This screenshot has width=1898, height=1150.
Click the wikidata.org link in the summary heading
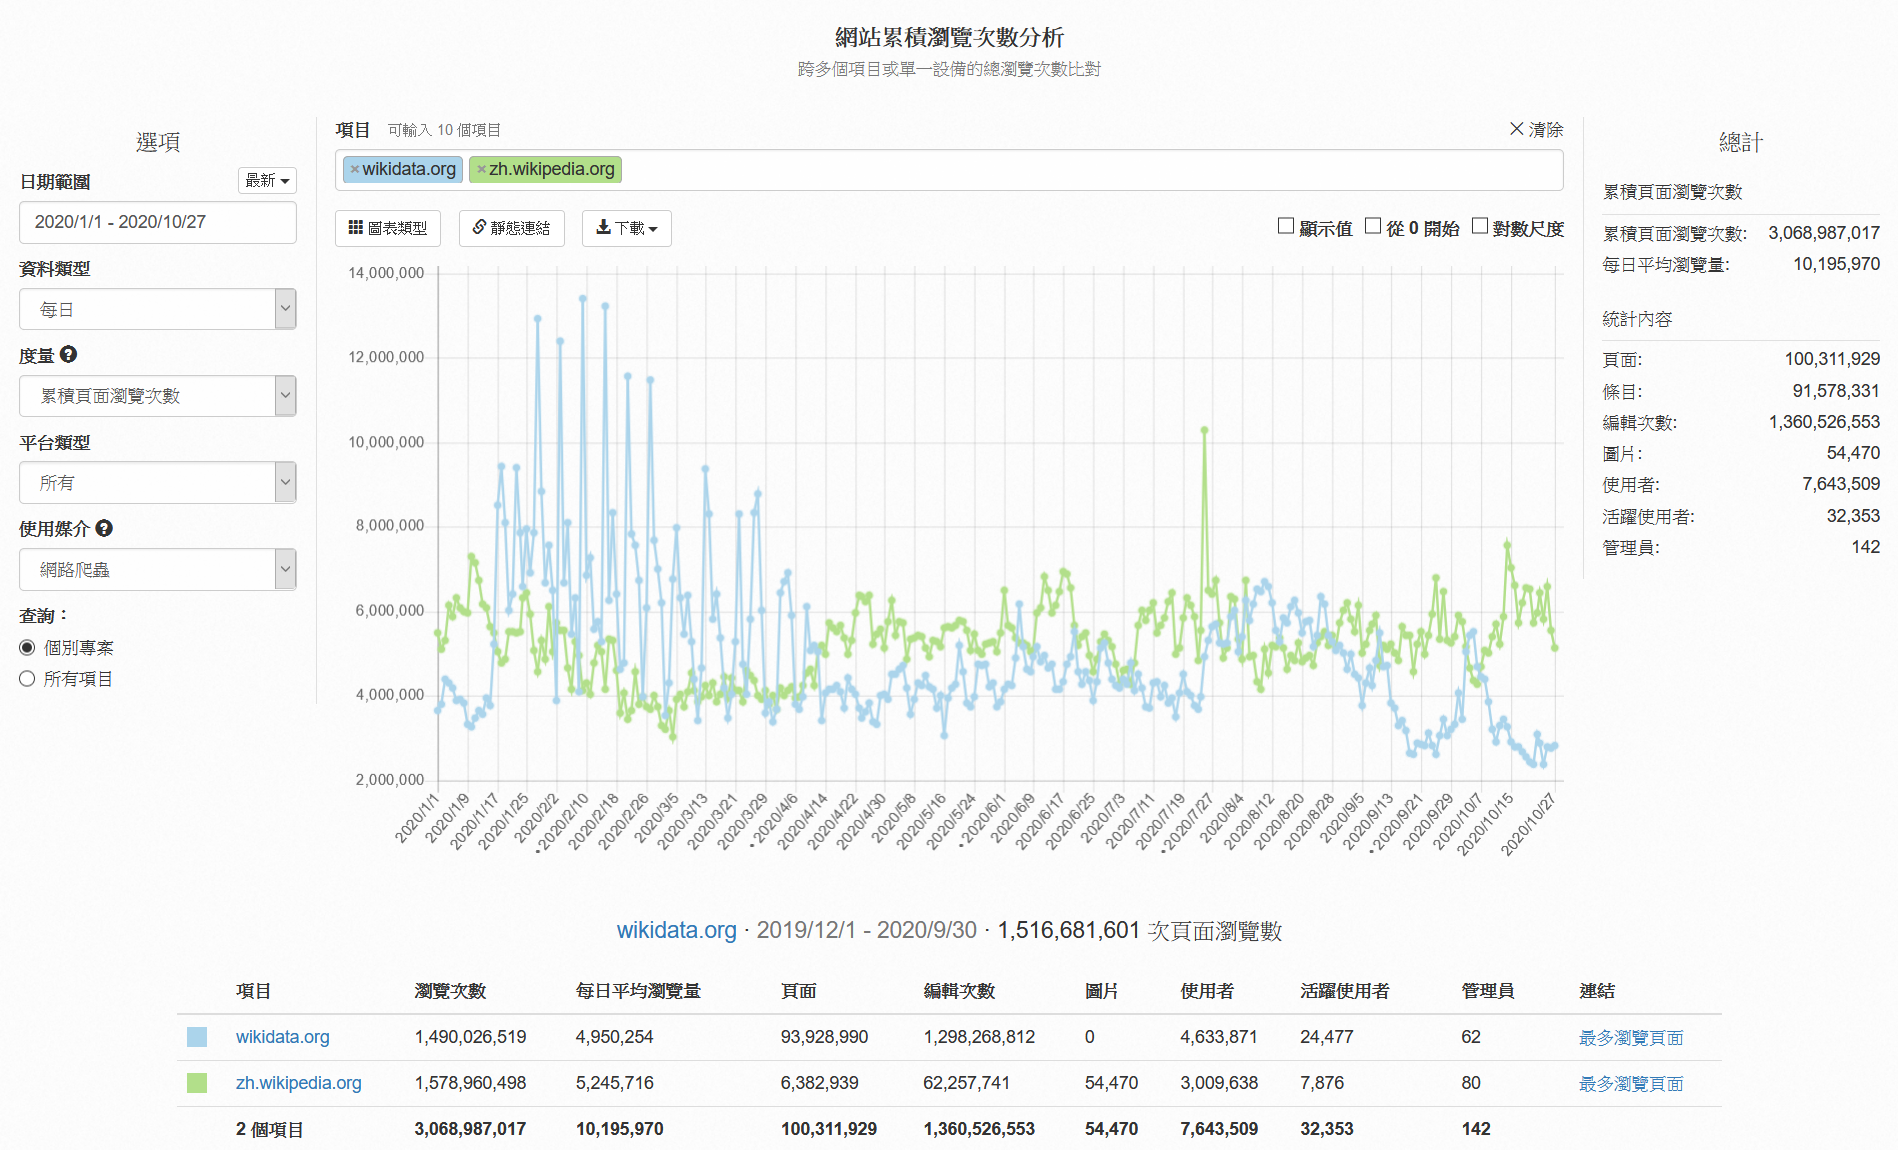677,930
